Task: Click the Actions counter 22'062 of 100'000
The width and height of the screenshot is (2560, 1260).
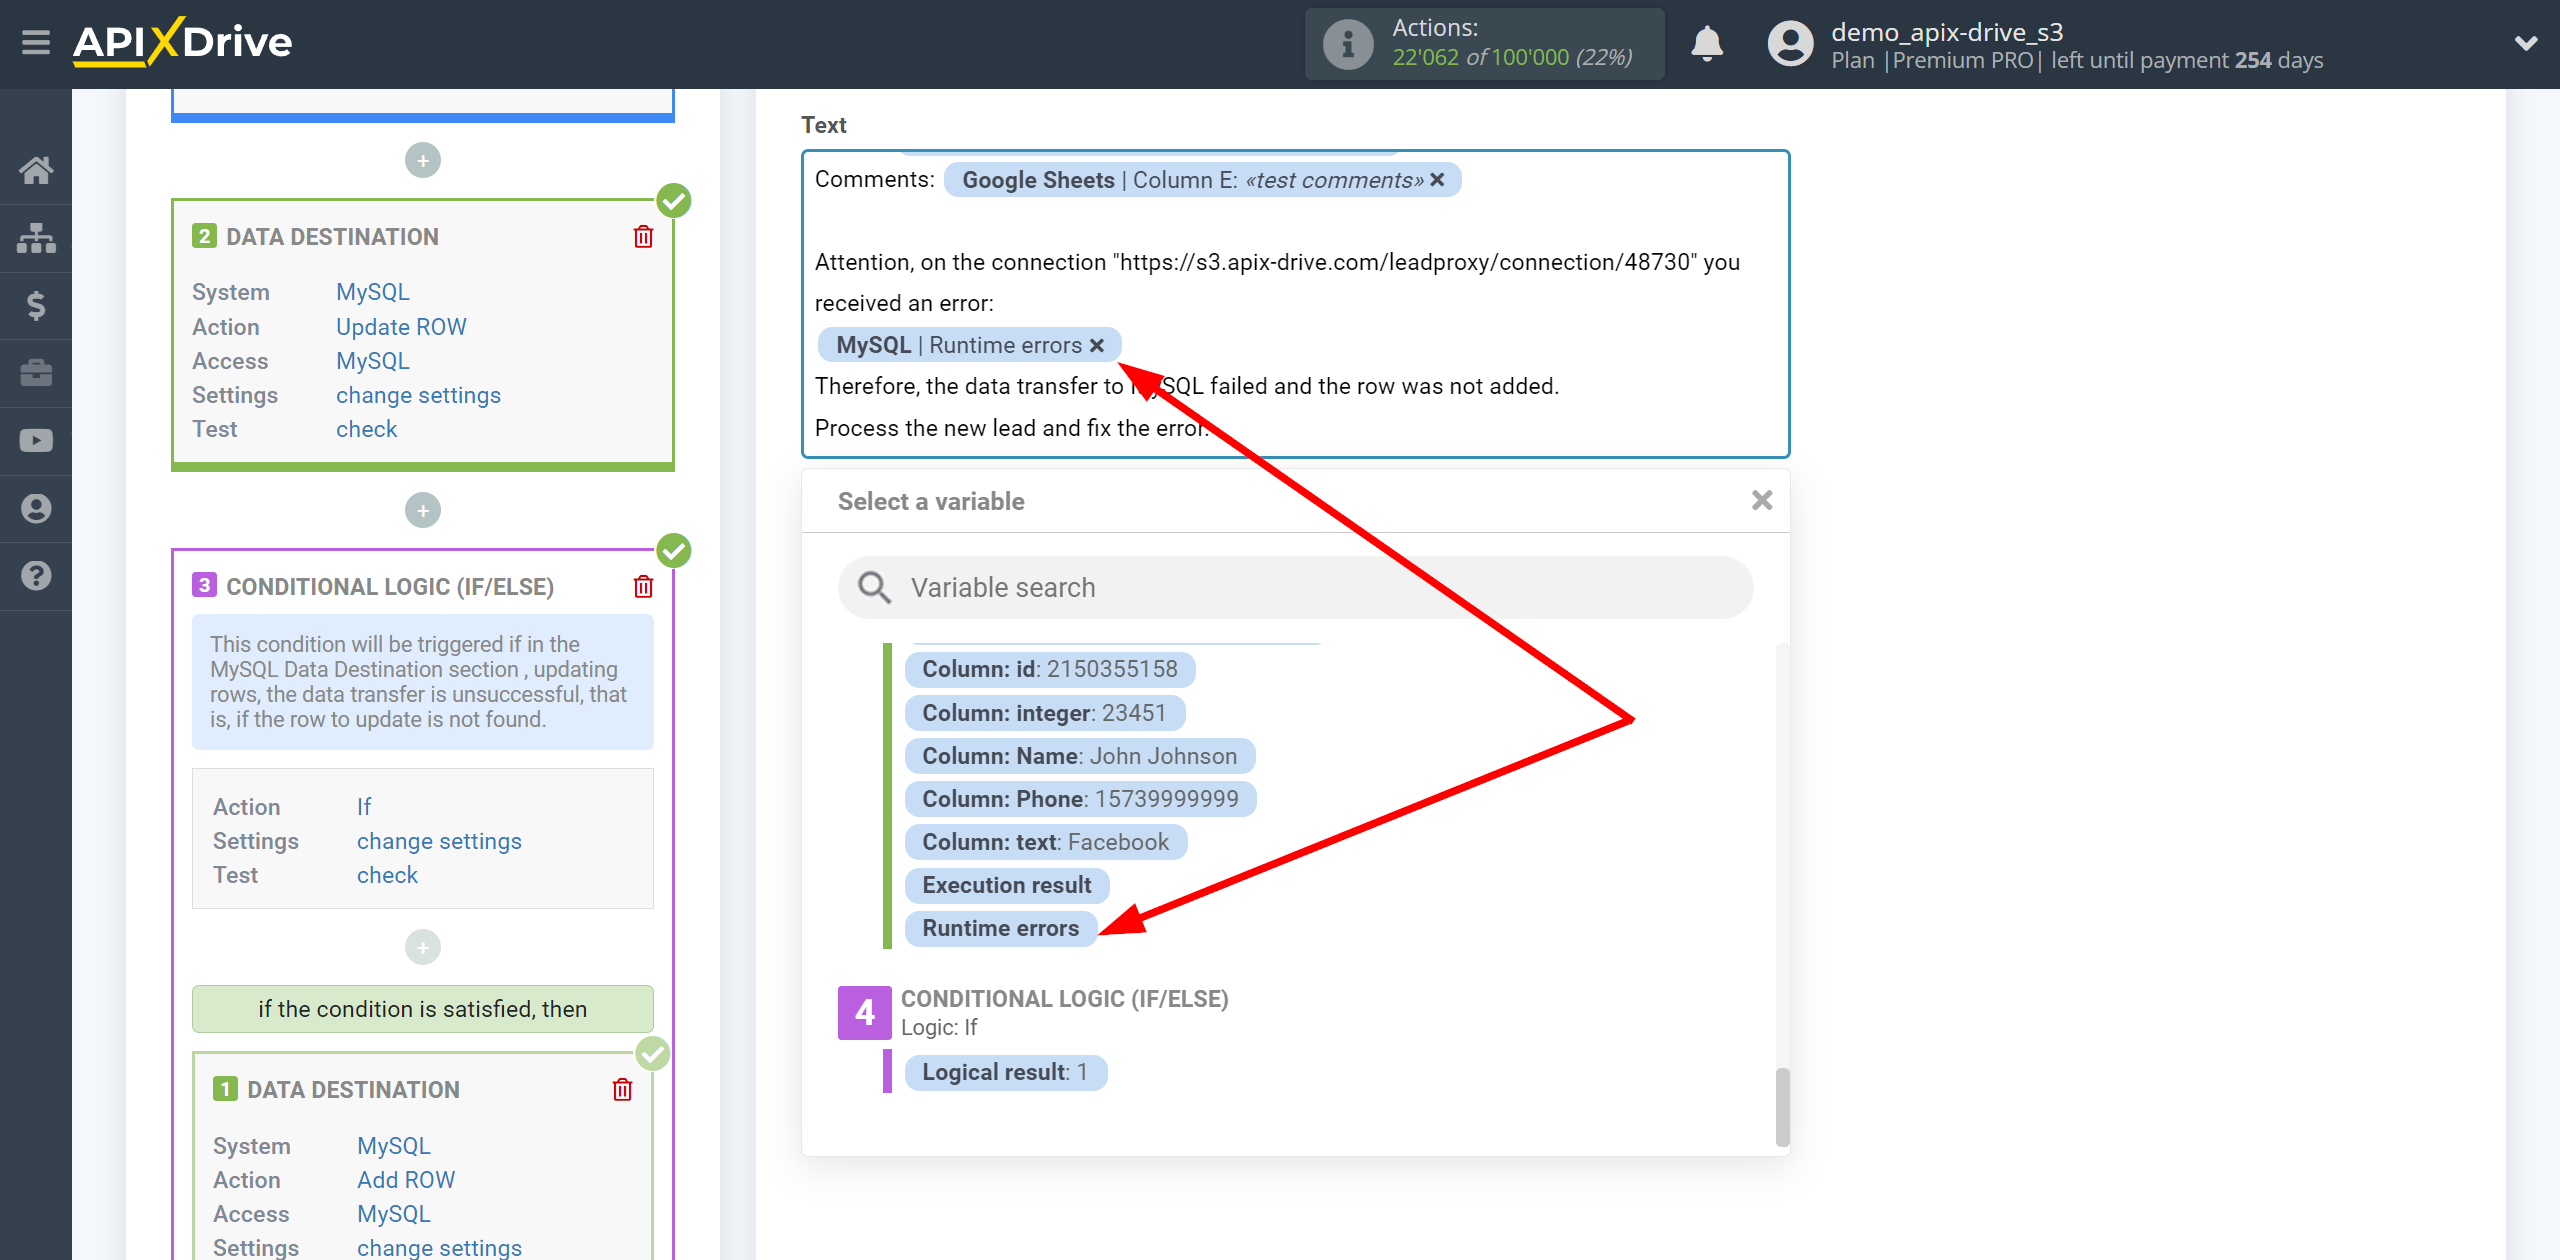Action: [x=1512, y=57]
